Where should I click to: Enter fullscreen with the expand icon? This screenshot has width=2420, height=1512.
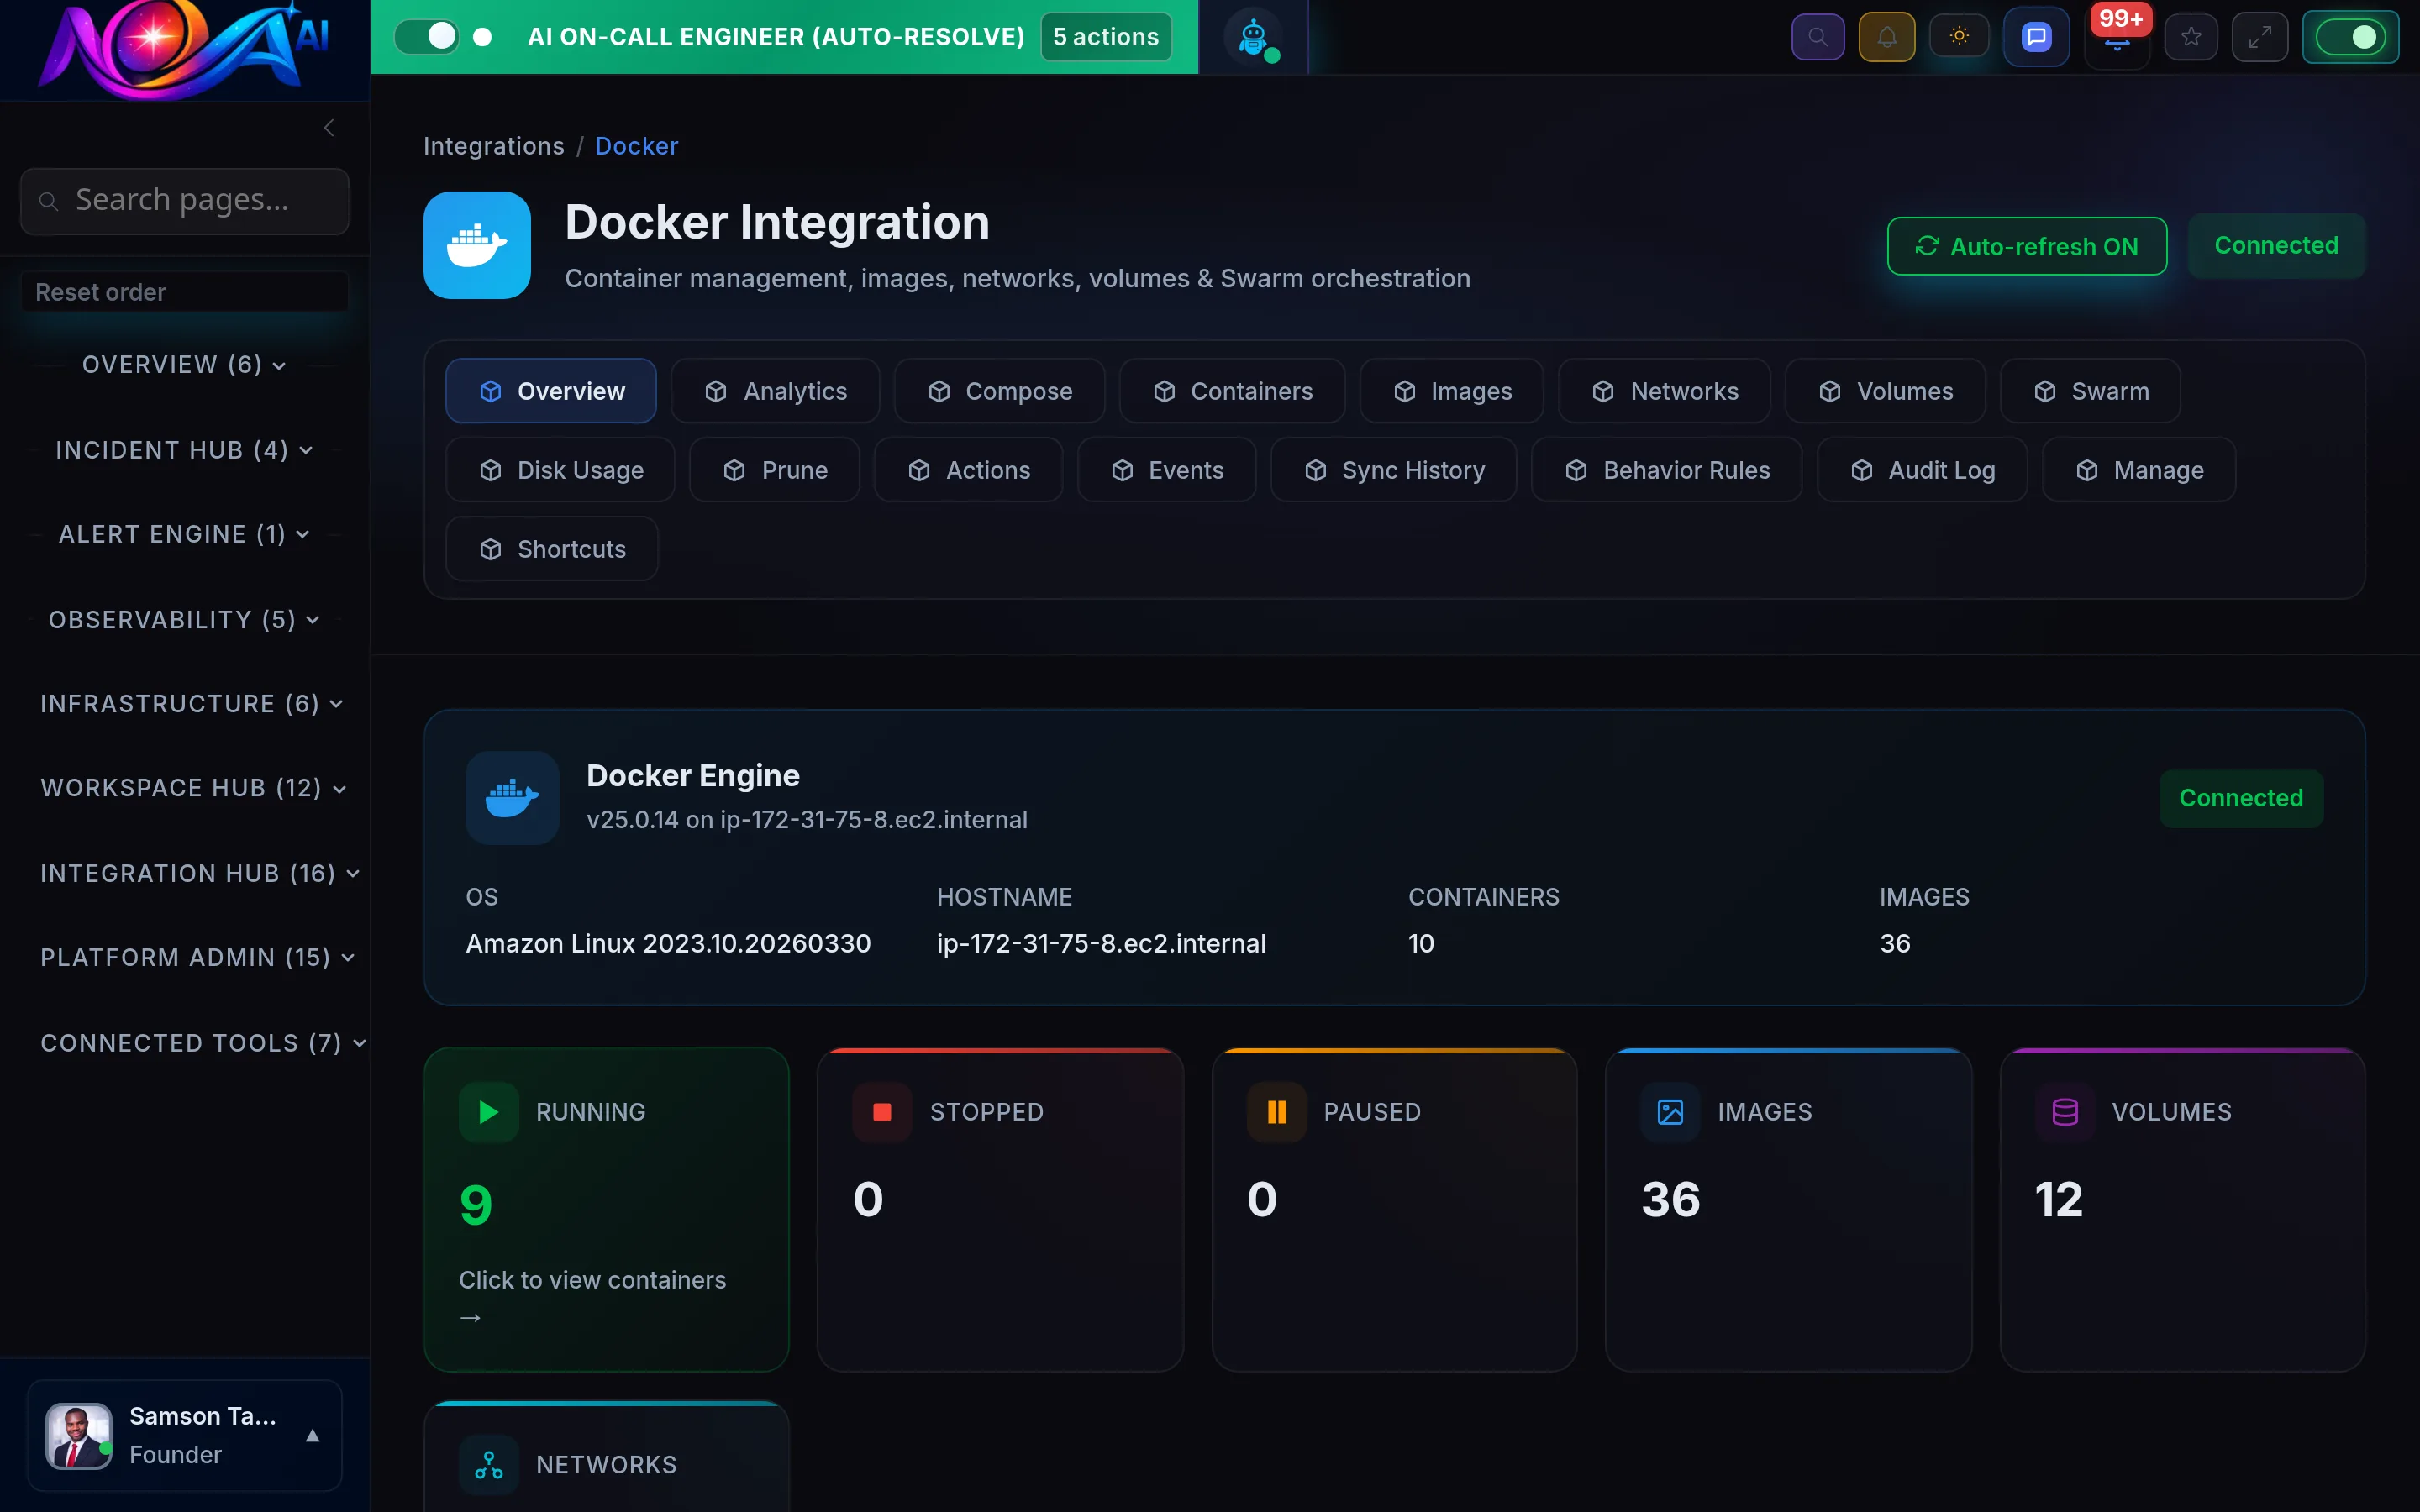click(x=2261, y=36)
